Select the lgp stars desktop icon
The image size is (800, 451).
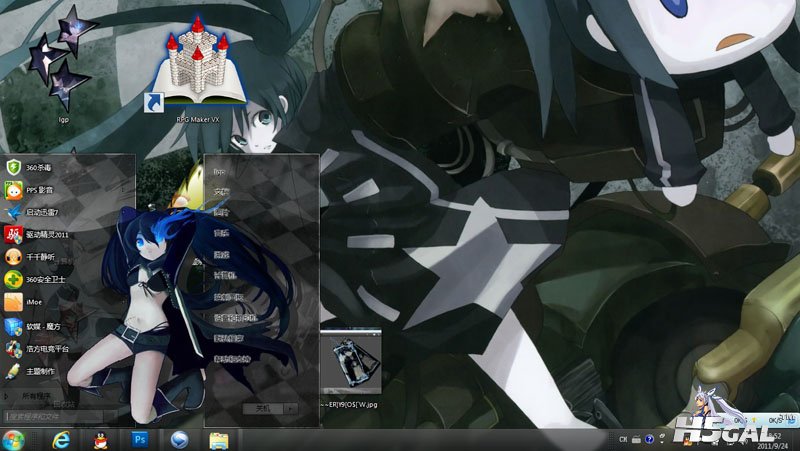pos(63,64)
